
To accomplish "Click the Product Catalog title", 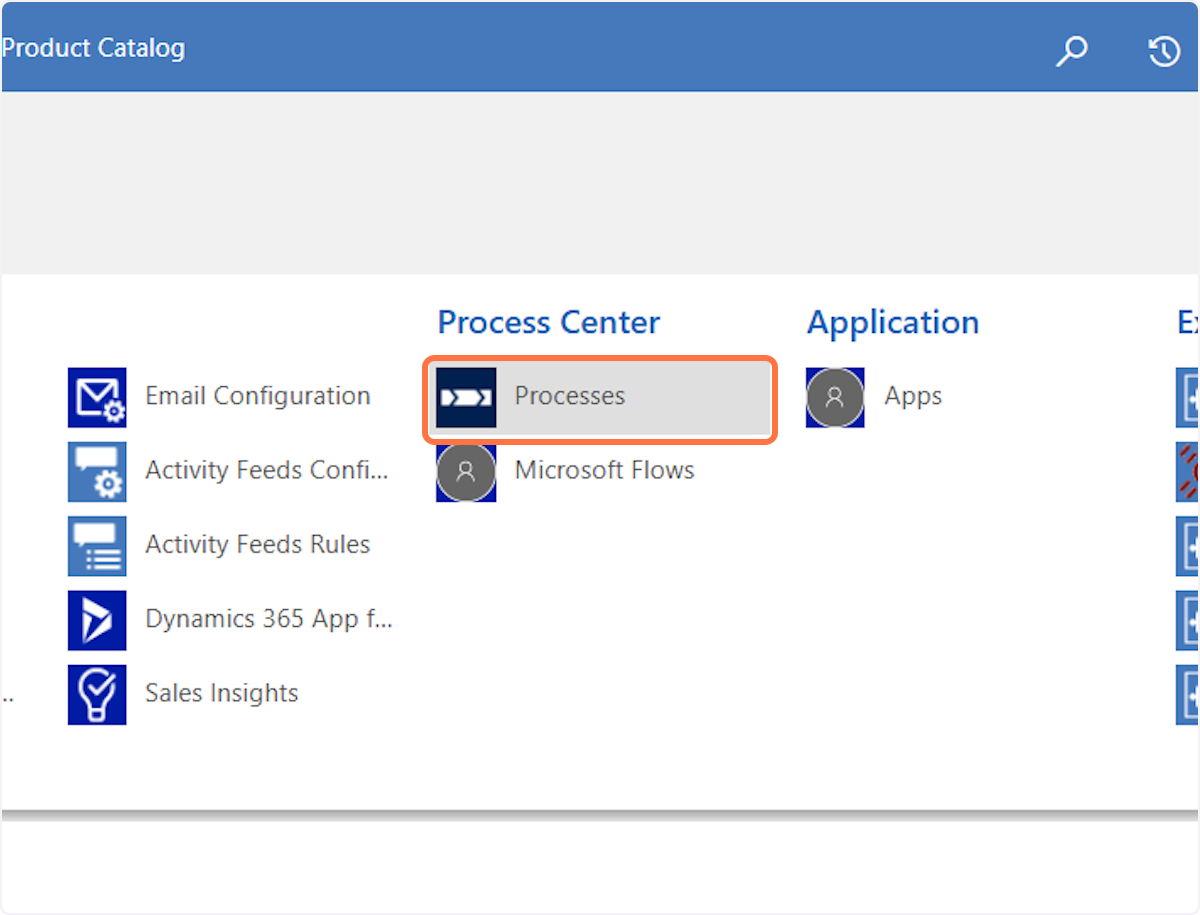I will (93, 48).
